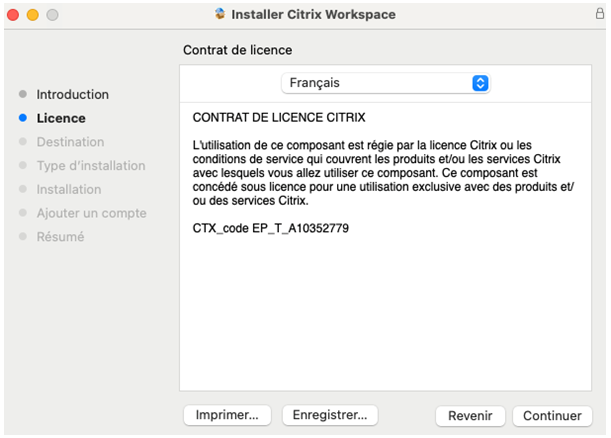Click the Citrix installer package icon

pos(220,14)
